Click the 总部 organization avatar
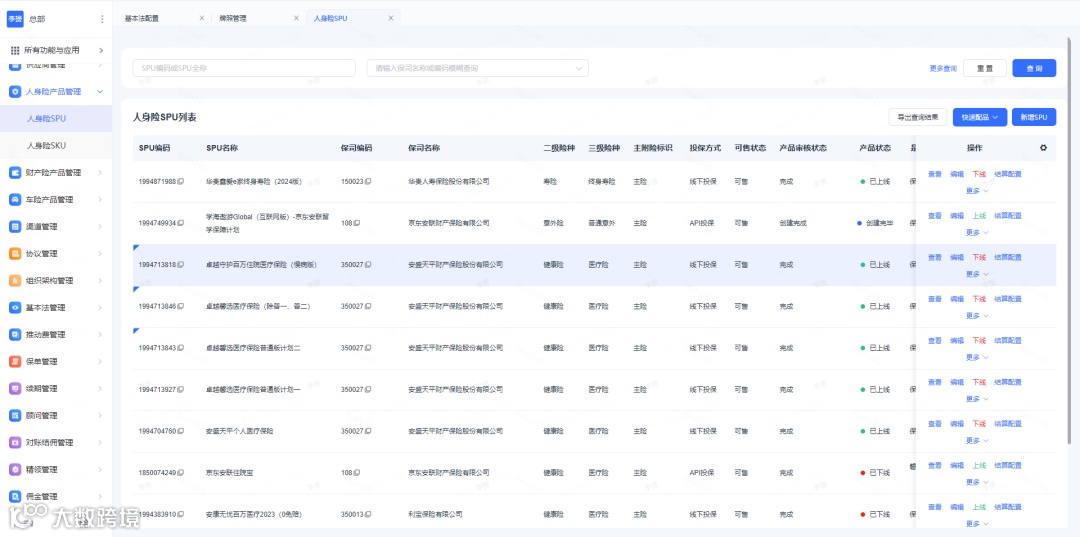This screenshot has width=1080, height=537. (15, 19)
